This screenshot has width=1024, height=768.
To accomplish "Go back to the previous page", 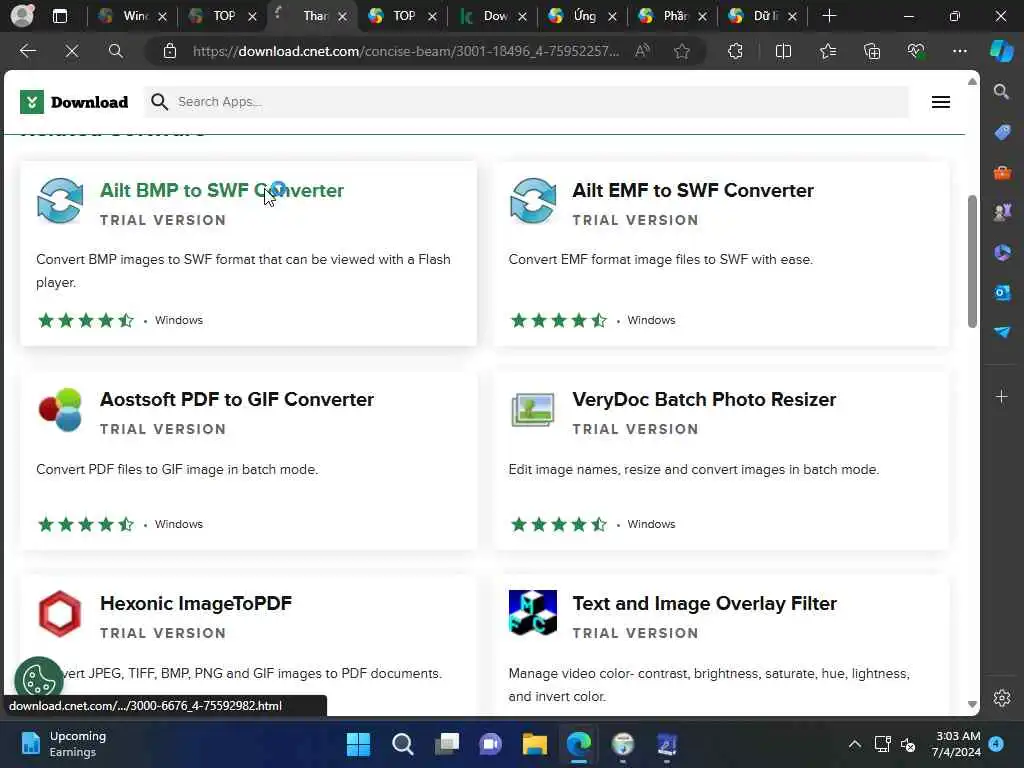I will pyautogui.click(x=27, y=51).
